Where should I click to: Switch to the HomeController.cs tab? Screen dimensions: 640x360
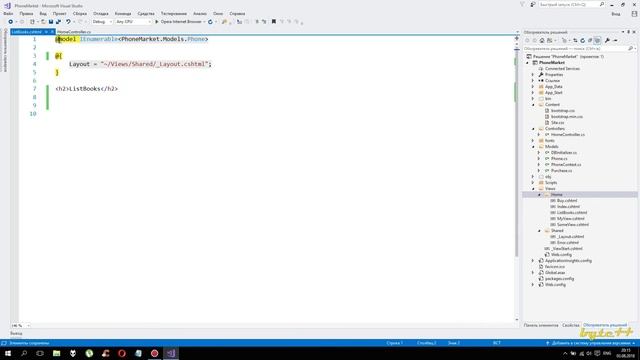[74, 32]
